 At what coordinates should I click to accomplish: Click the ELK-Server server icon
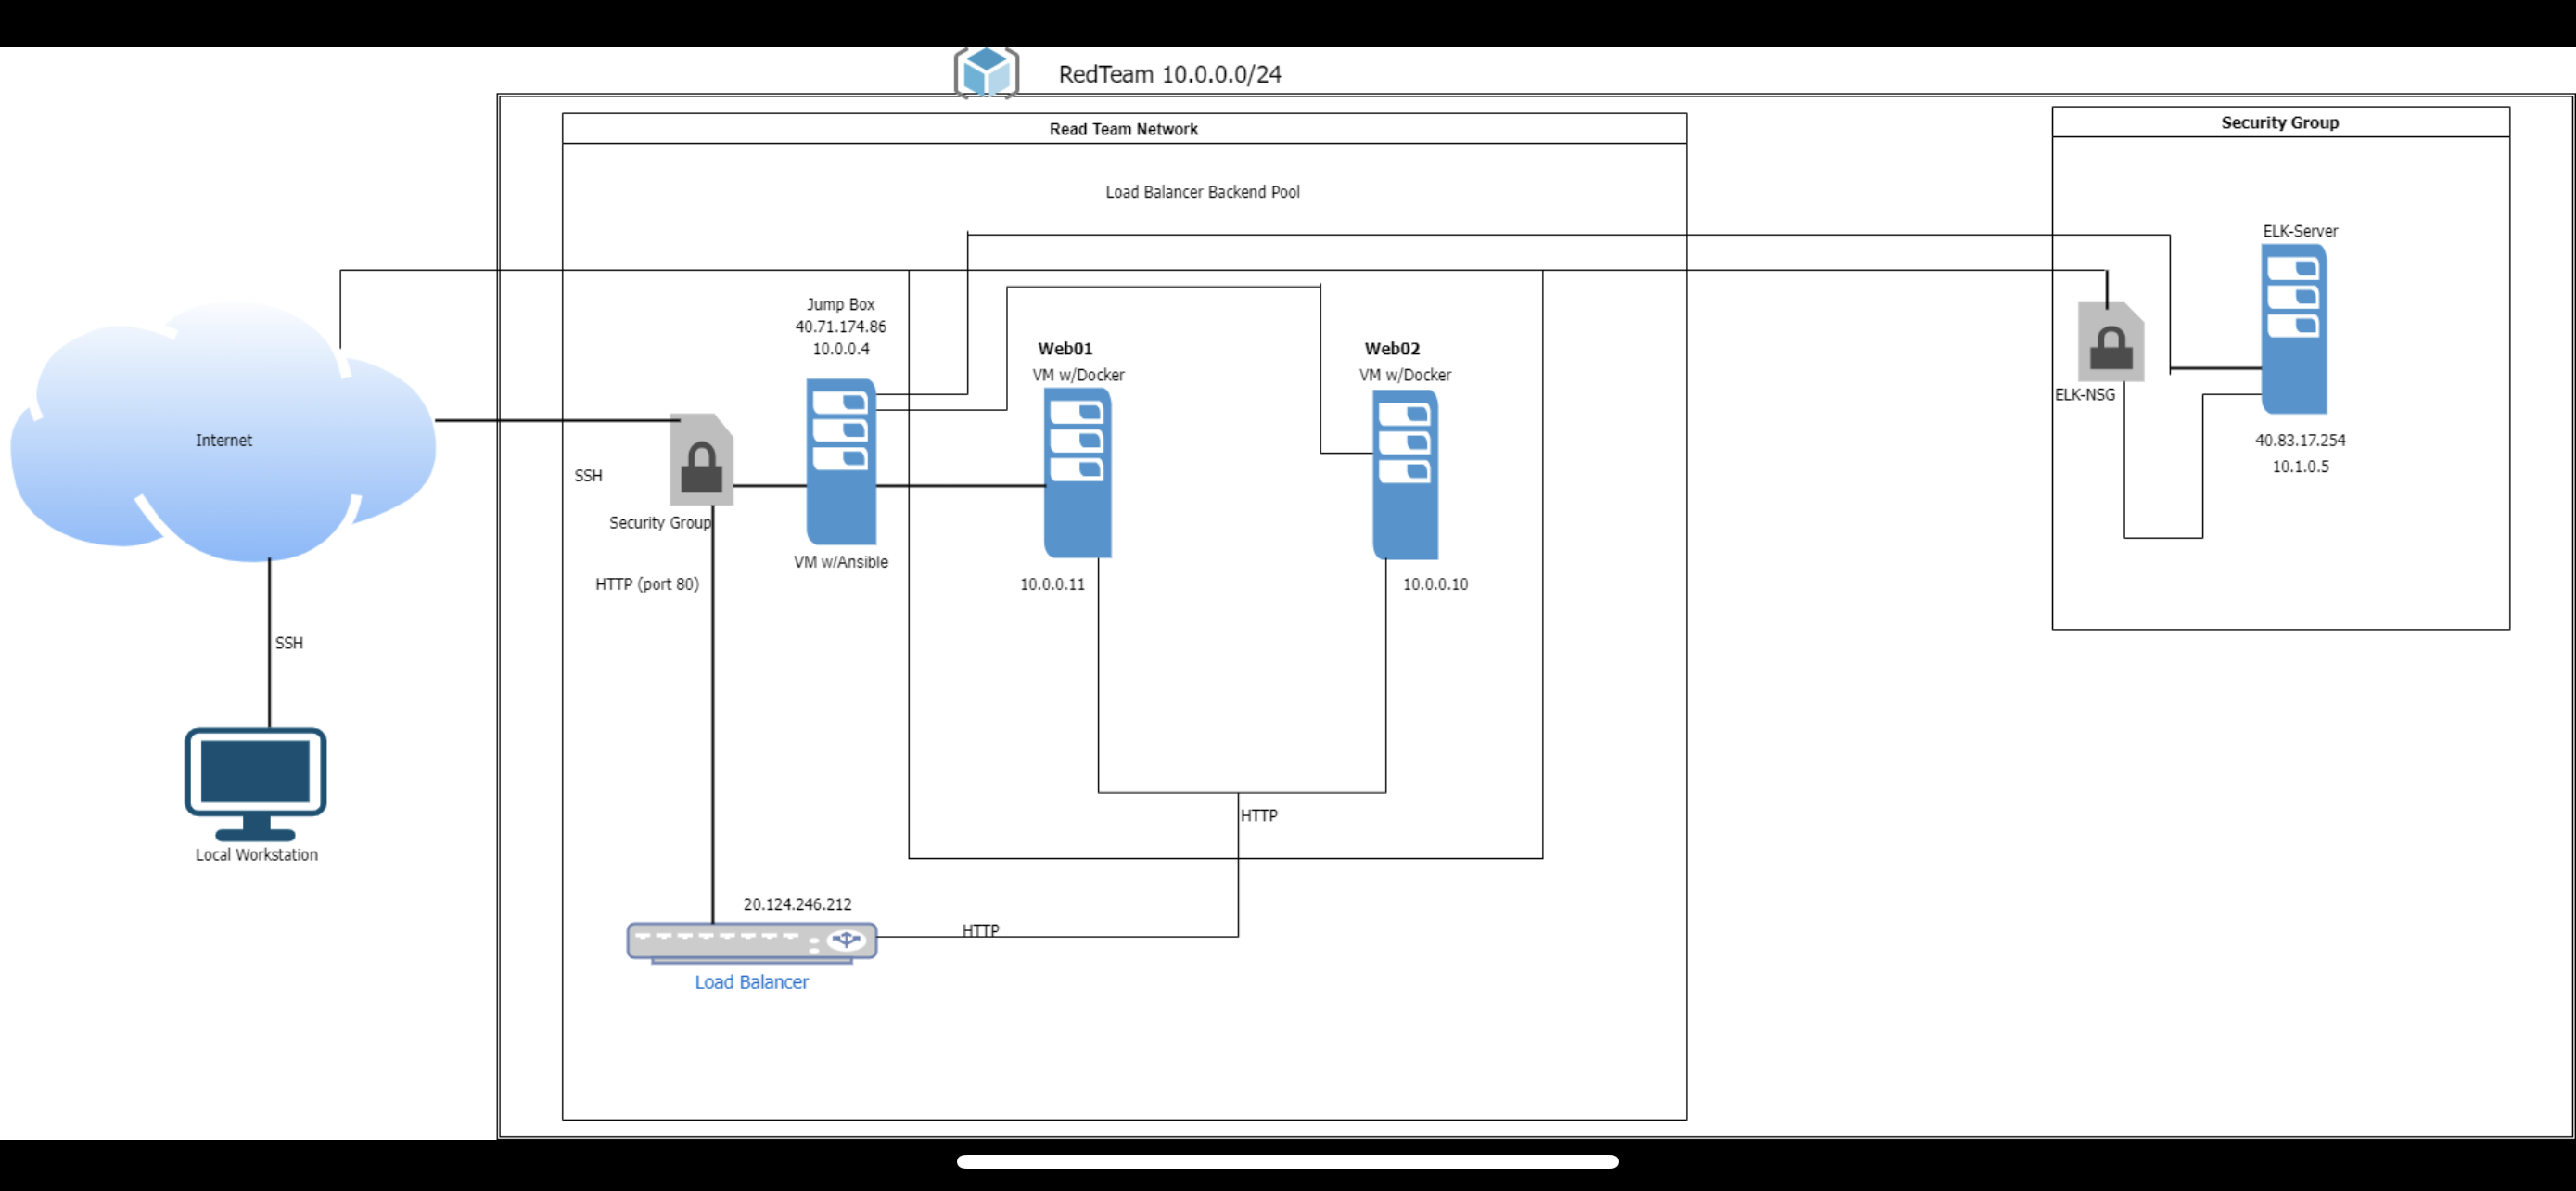point(2294,328)
